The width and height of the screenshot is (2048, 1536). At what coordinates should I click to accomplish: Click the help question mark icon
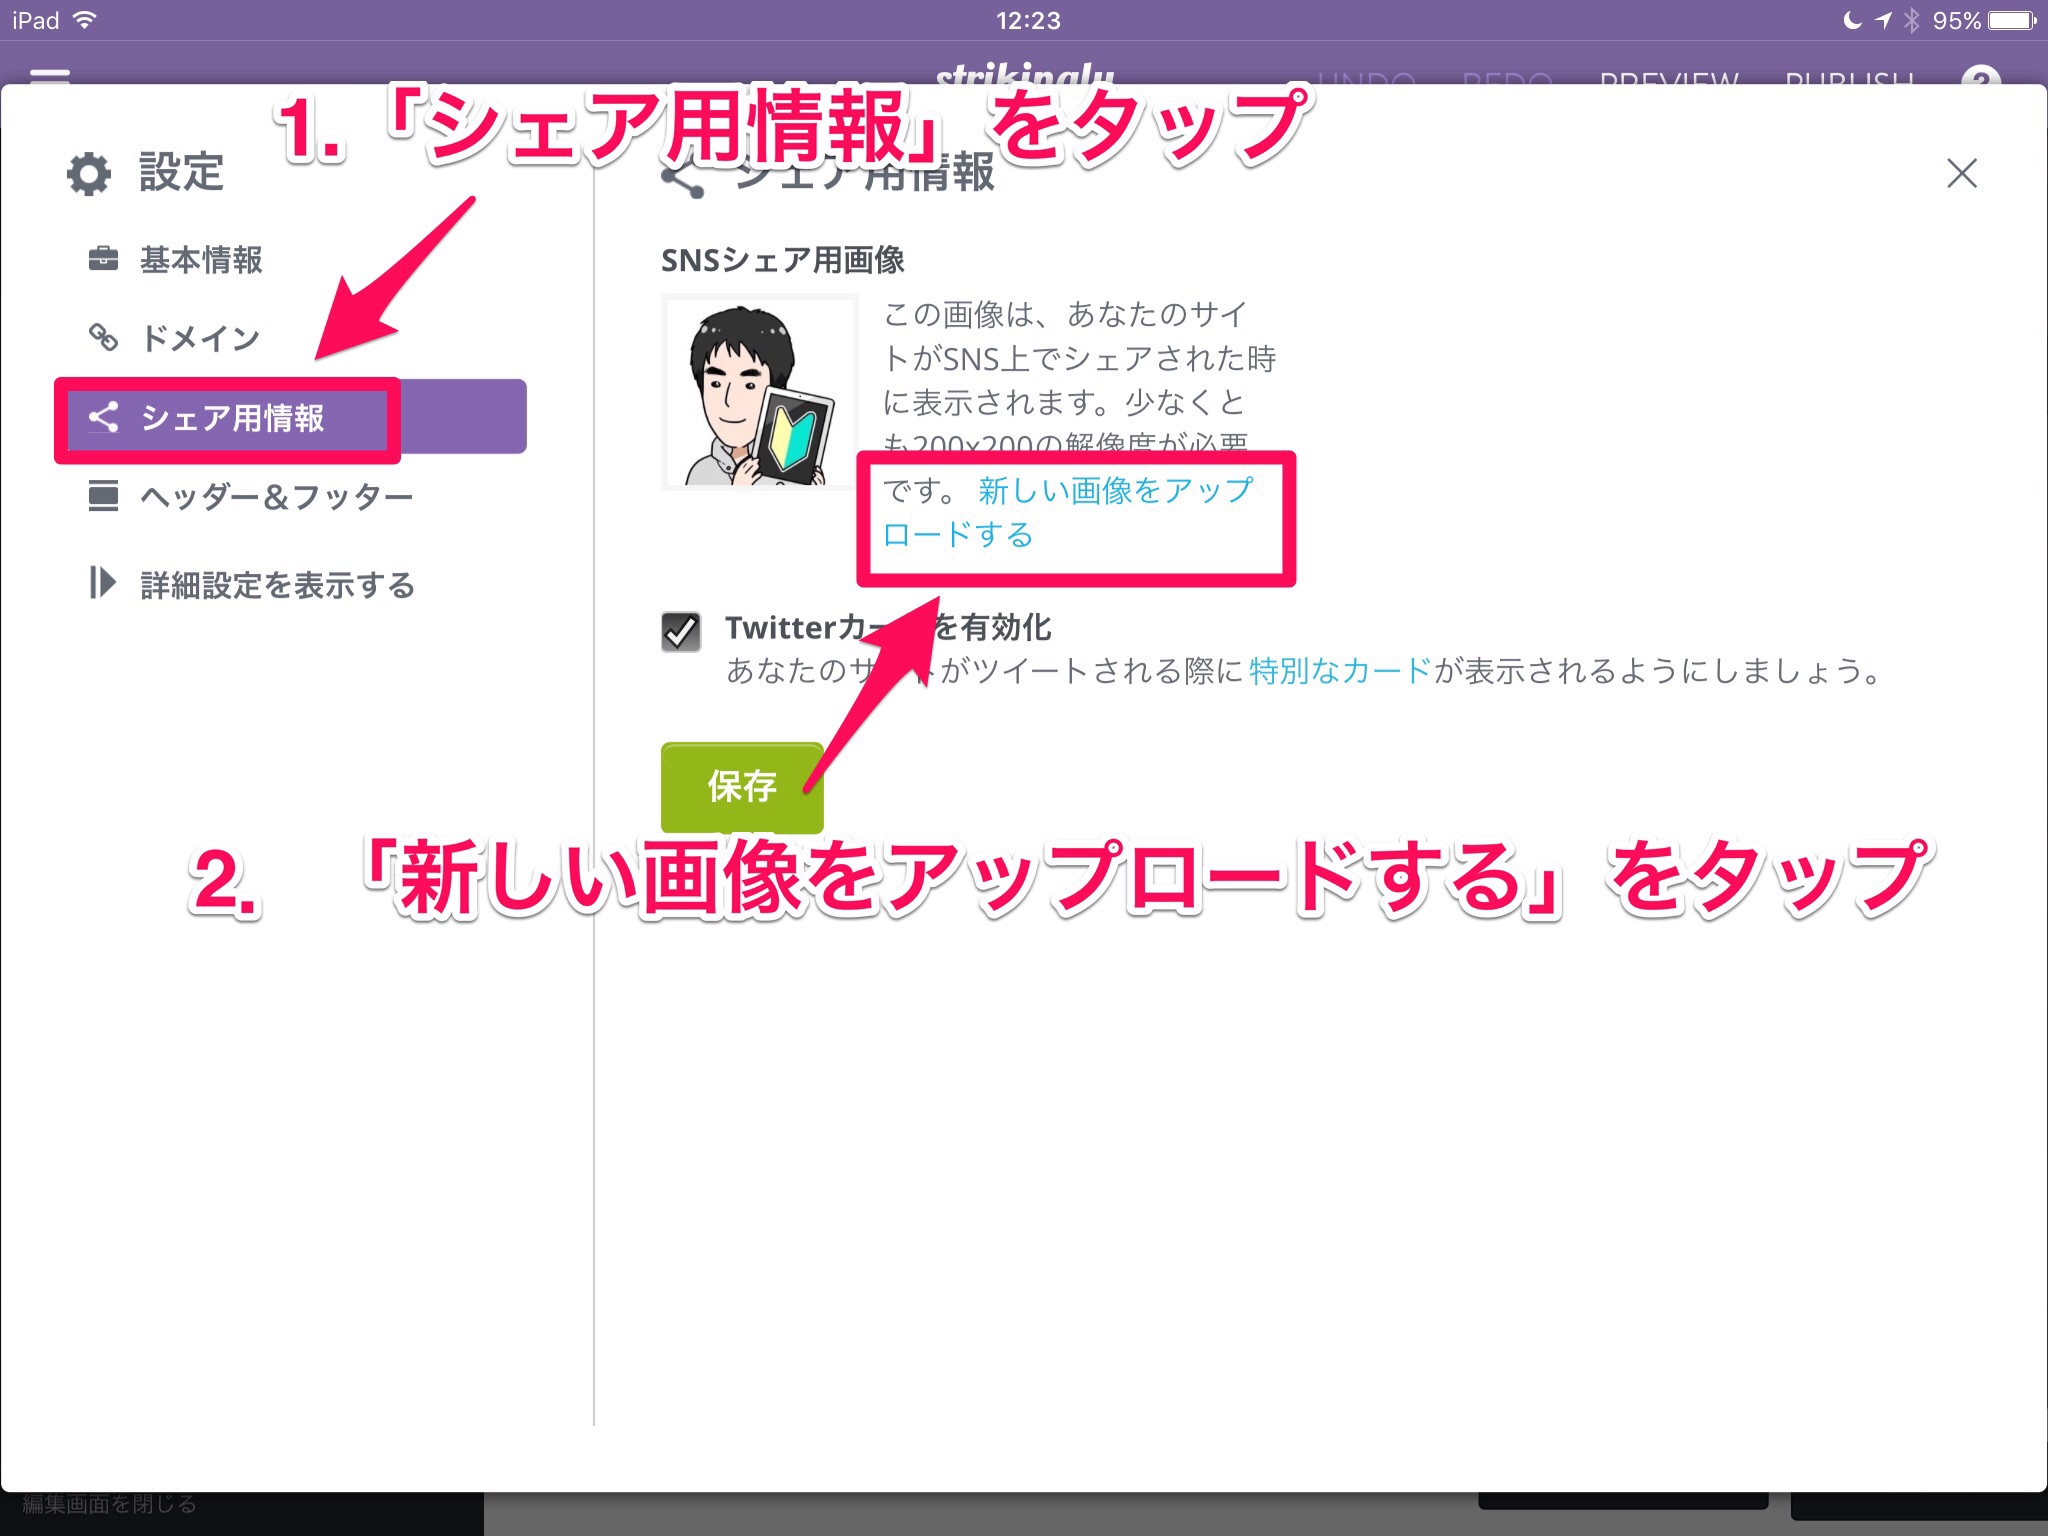pos(1980,78)
